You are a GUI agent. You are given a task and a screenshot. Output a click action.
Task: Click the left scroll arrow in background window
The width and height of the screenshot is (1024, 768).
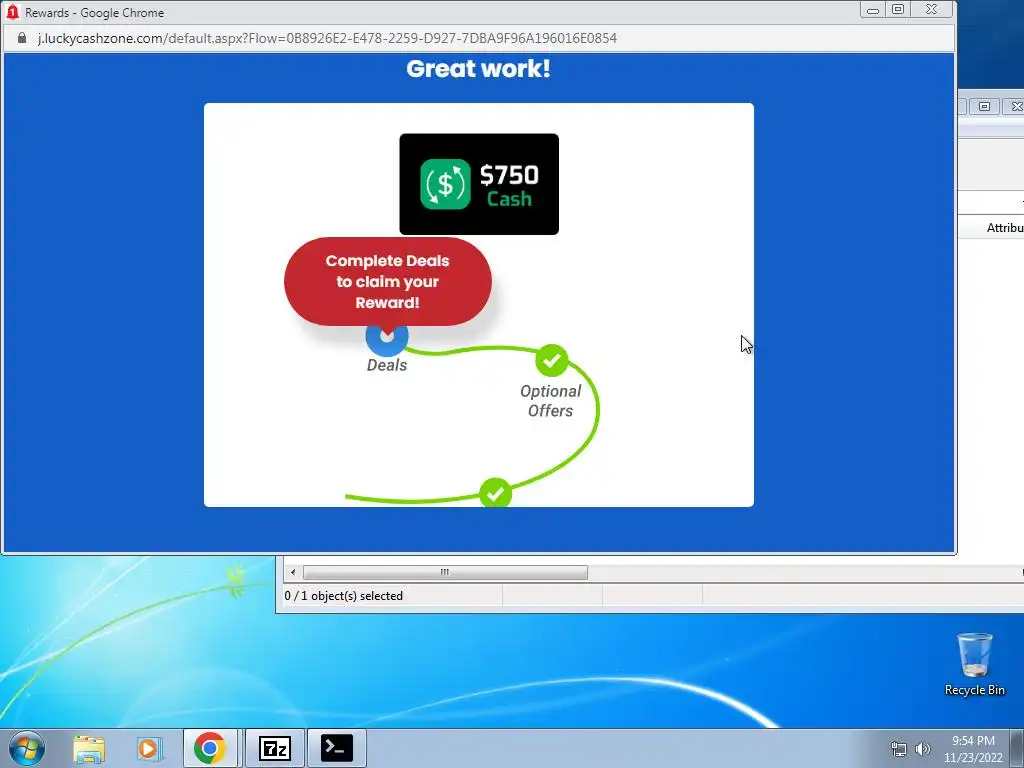pyautogui.click(x=293, y=572)
